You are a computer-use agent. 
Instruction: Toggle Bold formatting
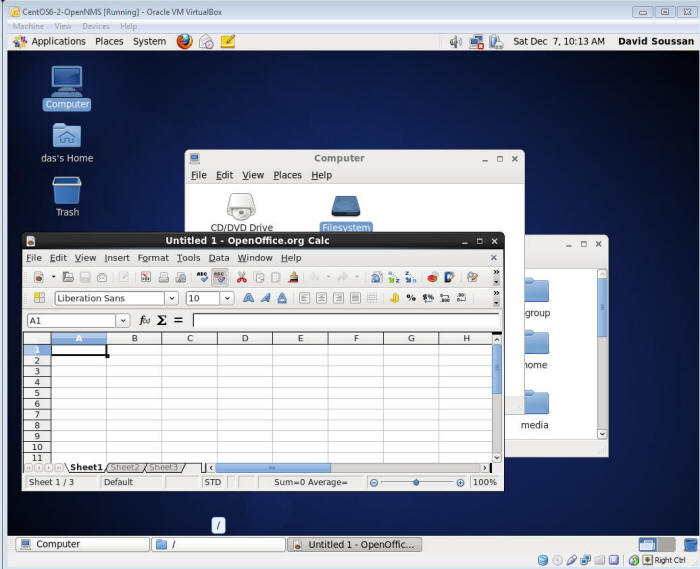point(248,298)
